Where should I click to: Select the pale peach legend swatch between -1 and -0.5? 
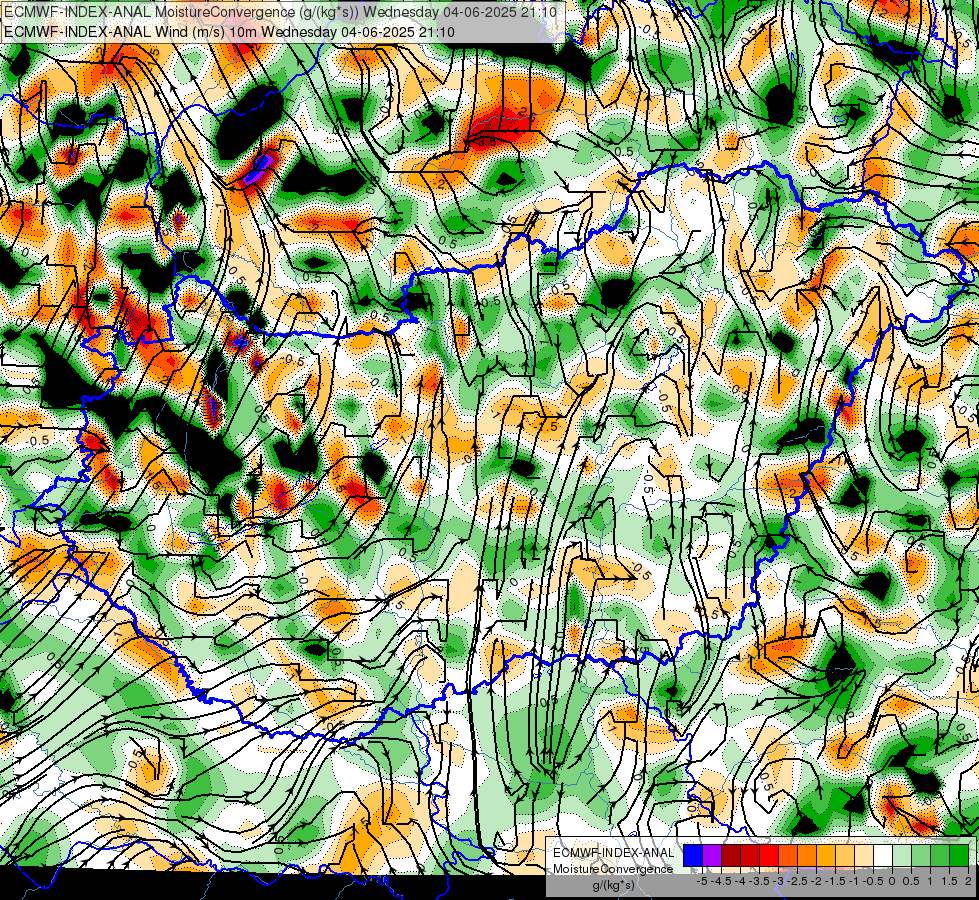pos(864,856)
